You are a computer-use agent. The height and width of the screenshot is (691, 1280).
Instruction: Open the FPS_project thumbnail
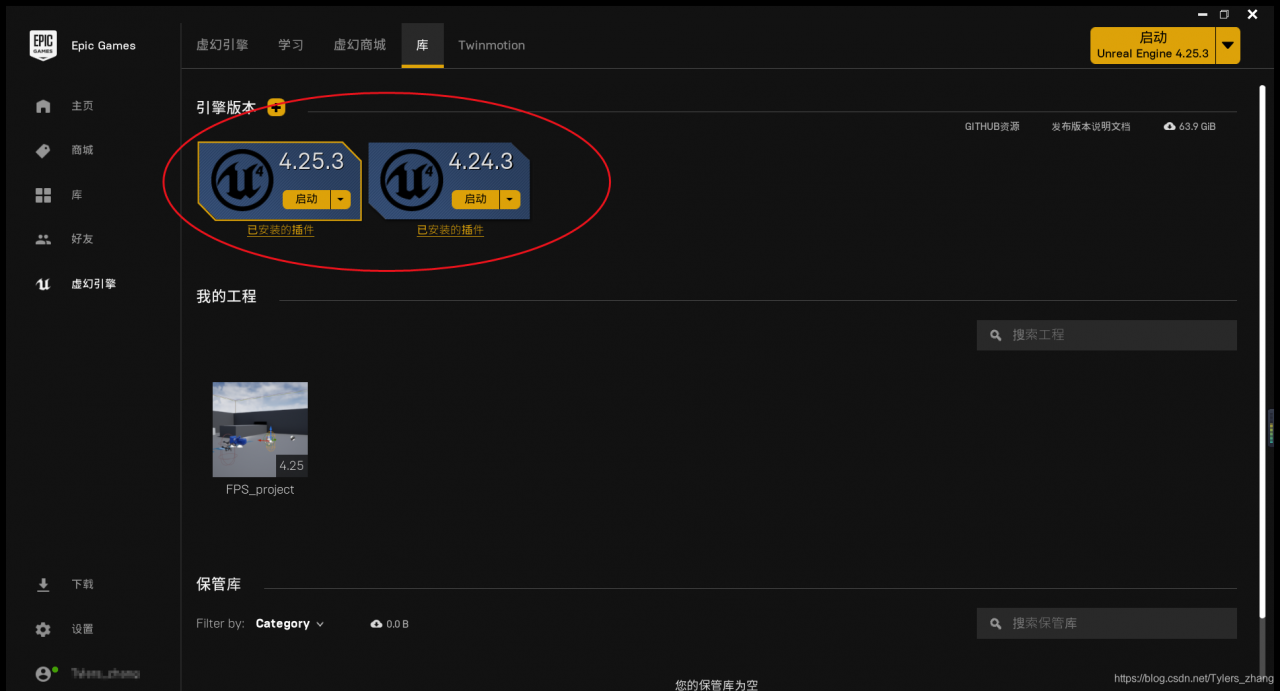point(260,429)
